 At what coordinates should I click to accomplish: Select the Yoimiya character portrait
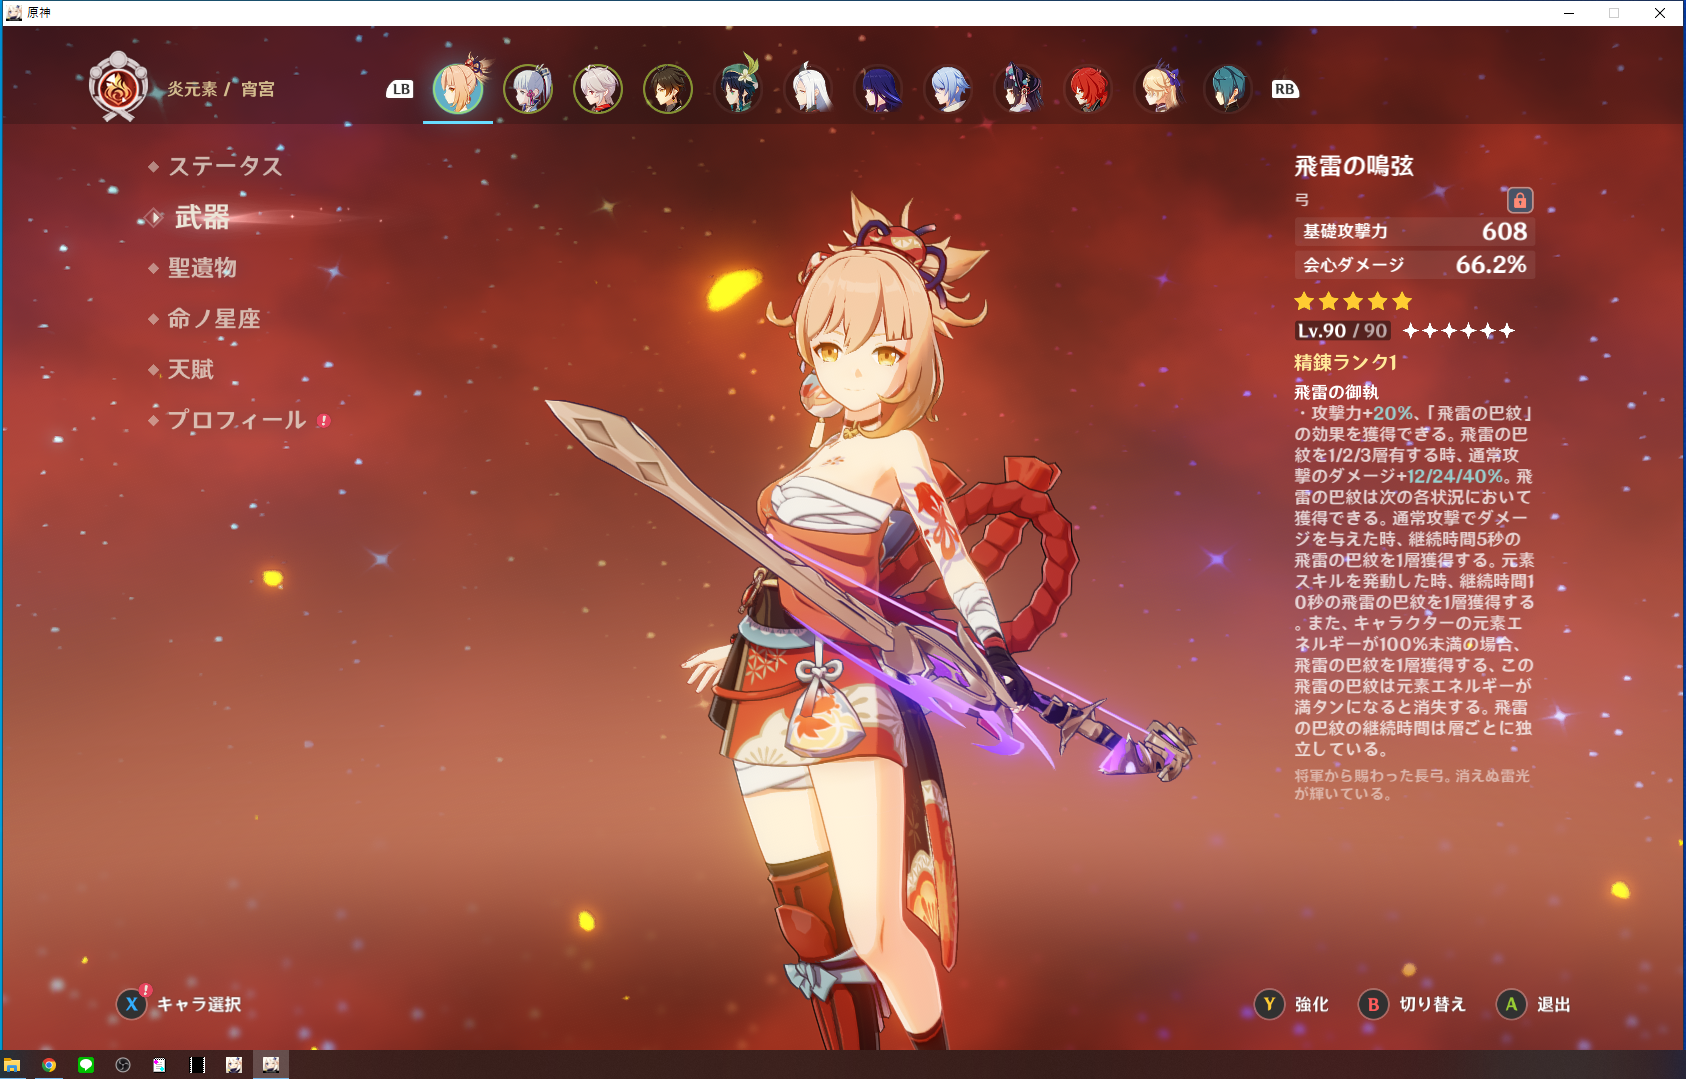coord(458,88)
